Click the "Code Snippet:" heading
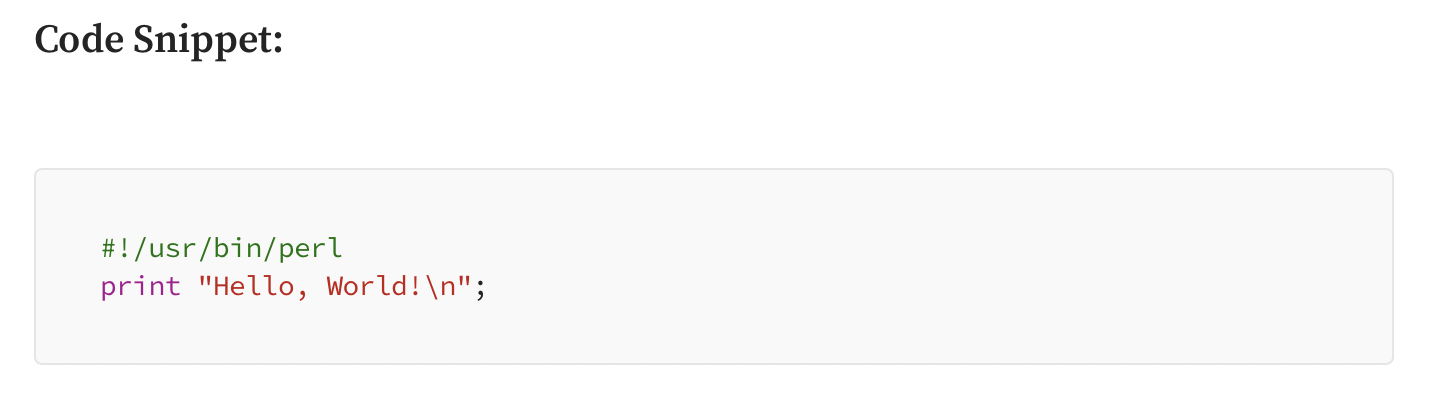The height and width of the screenshot is (404, 1432). [159, 41]
